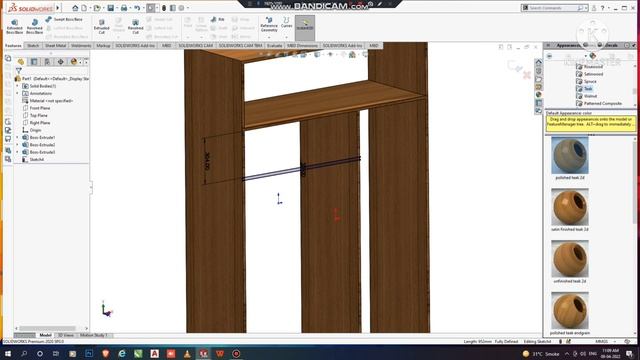Click the filter funnel icon in tree
The width and height of the screenshot is (640, 360).
coord(18,71)
